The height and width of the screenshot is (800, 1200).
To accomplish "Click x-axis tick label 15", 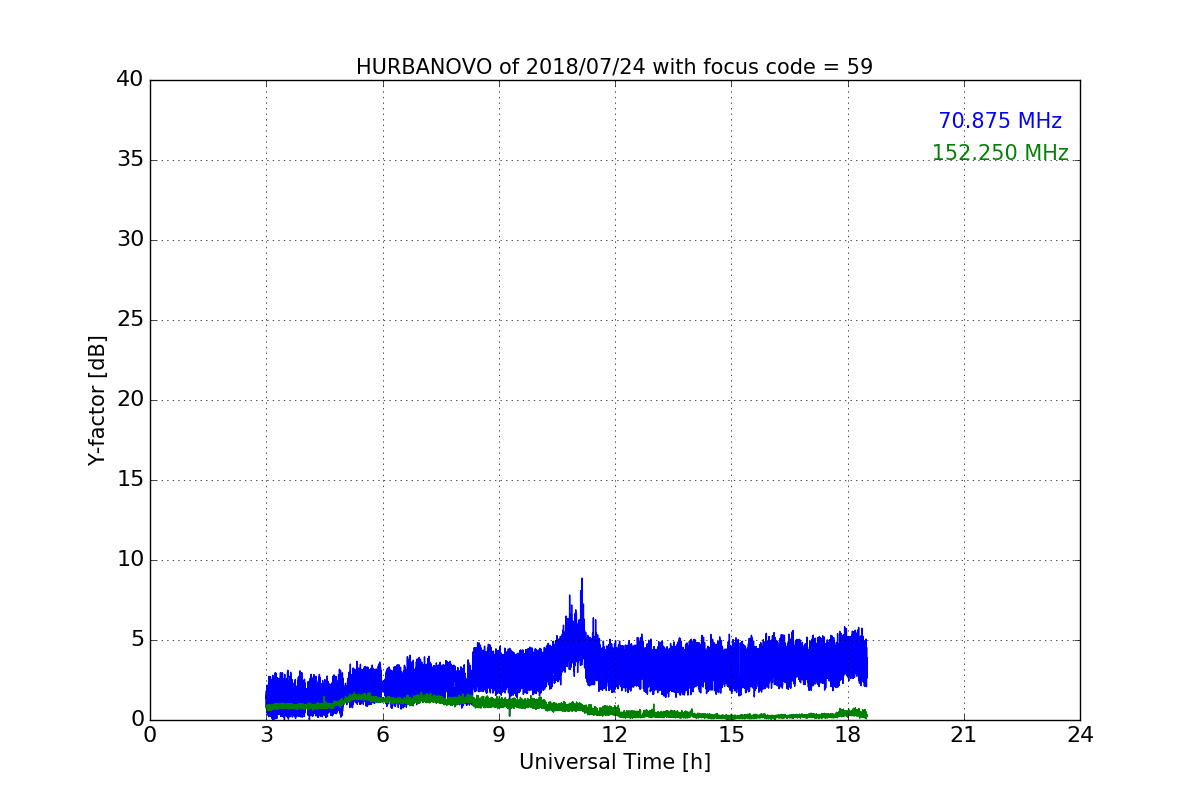I will 731,735.
